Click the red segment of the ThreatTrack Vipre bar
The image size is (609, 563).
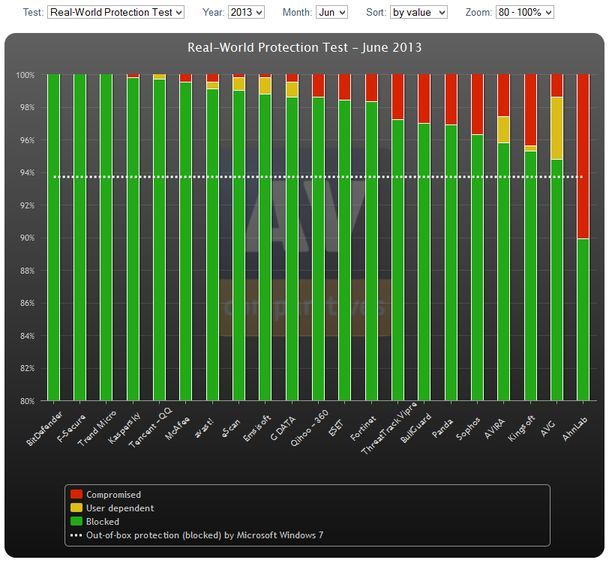398,96
